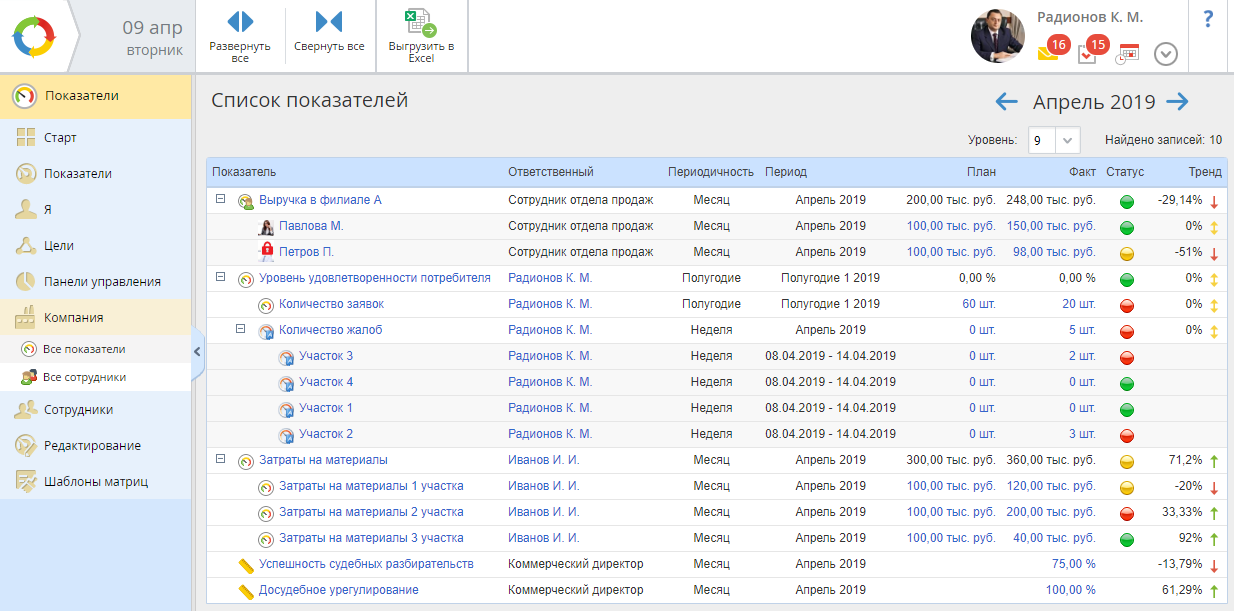Open the Успешность судебных разбирательств link
Screen dimensions: 1234x611
[x=365, y=564]
